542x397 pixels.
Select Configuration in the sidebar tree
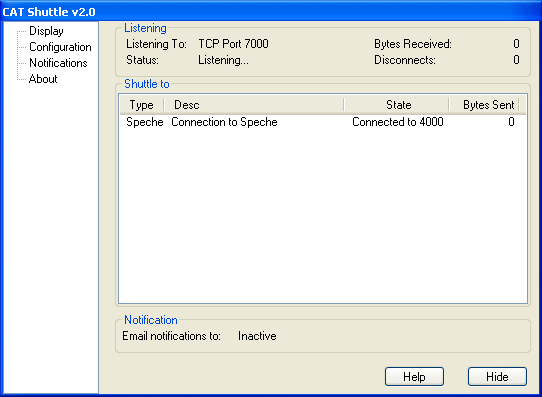[x=60, y=47]
